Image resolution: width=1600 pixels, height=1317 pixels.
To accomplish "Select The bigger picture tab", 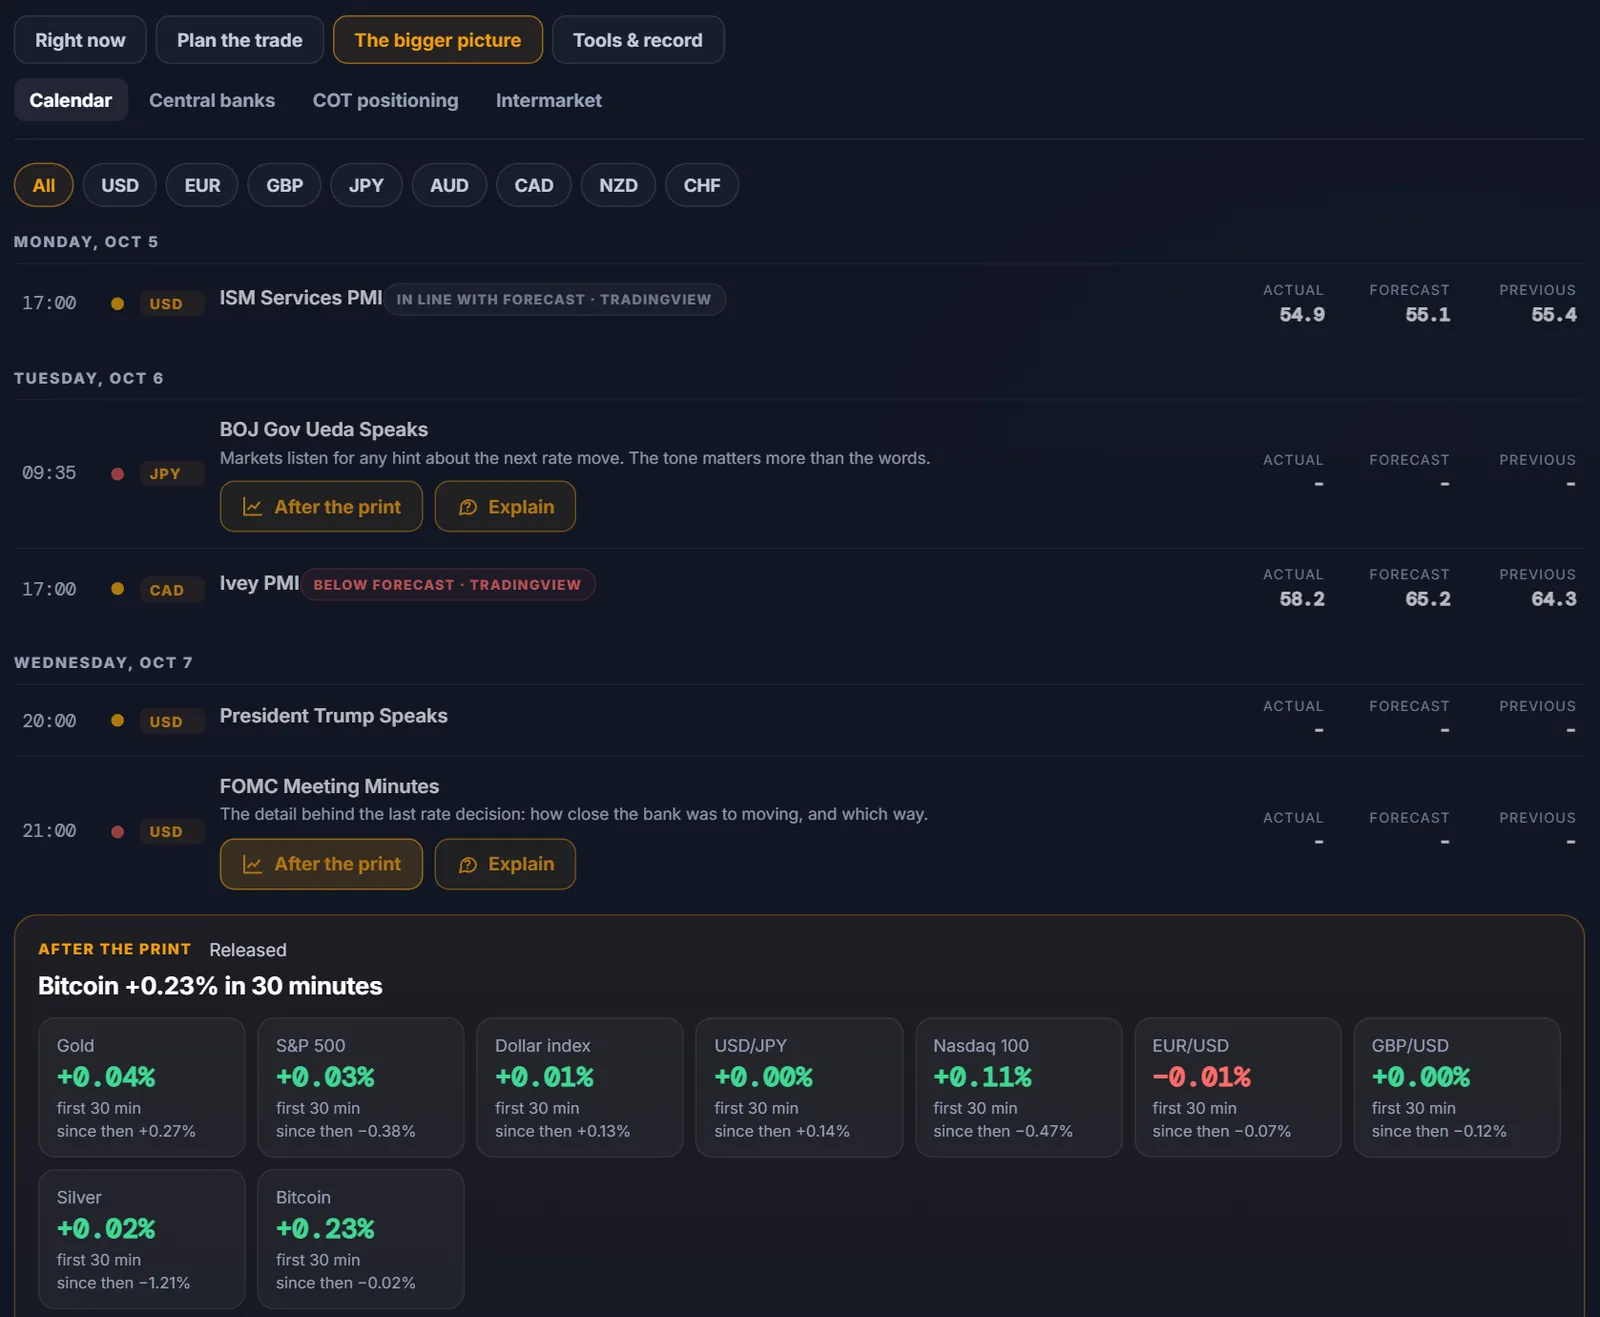I will [x=438, y=40].
